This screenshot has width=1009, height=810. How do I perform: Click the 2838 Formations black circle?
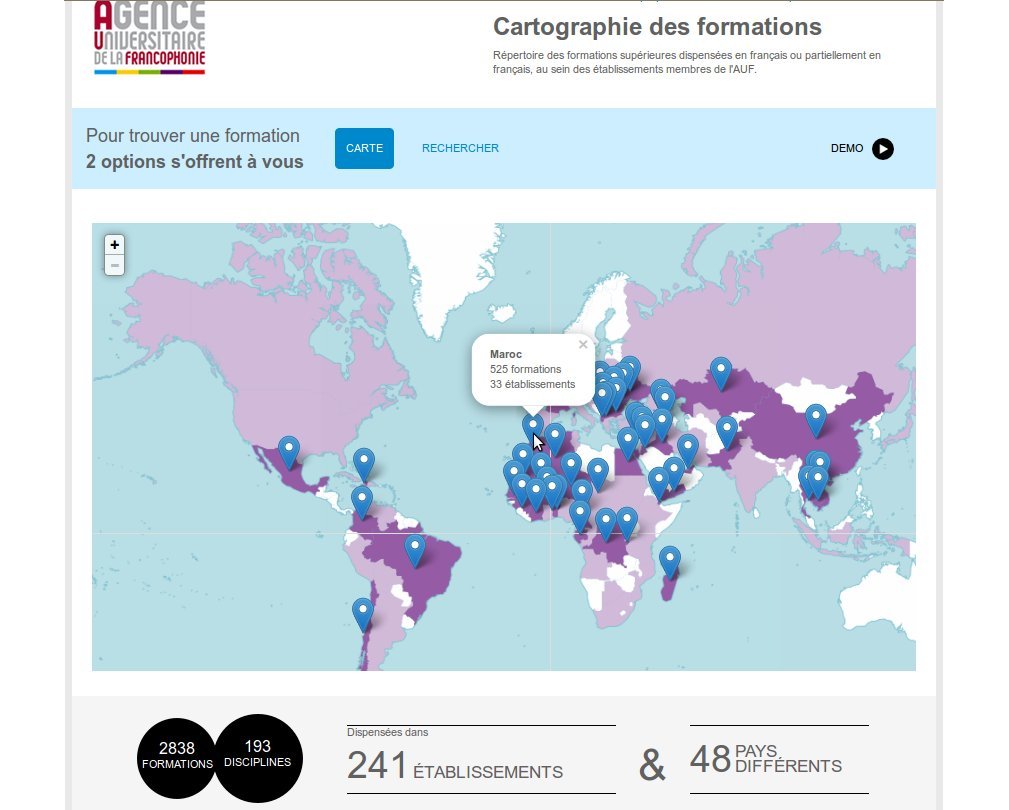click(177, 755)
